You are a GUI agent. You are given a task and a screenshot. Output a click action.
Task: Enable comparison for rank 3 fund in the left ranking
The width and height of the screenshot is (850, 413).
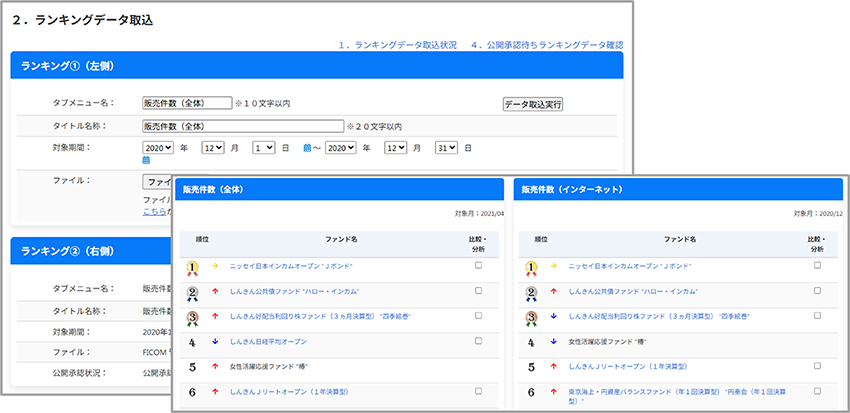click(478, 316)
